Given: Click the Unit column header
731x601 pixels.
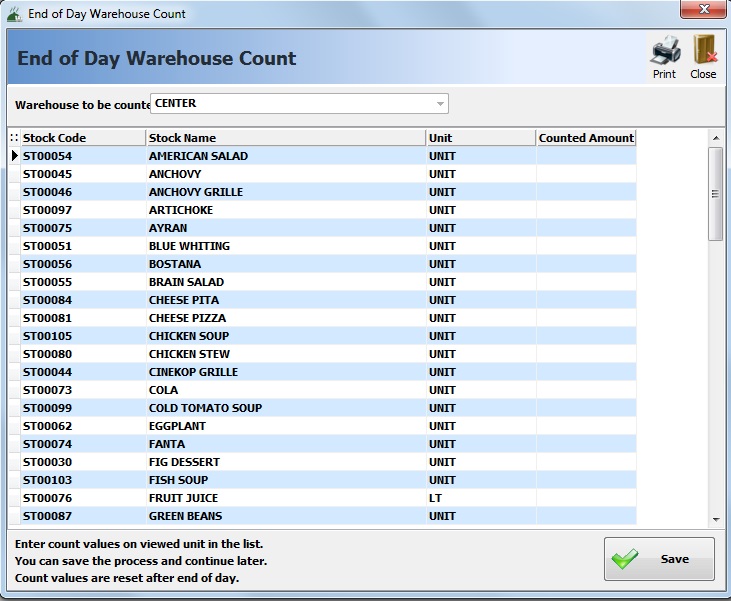Looking at the screenshot, I should [x=481, y=138].
